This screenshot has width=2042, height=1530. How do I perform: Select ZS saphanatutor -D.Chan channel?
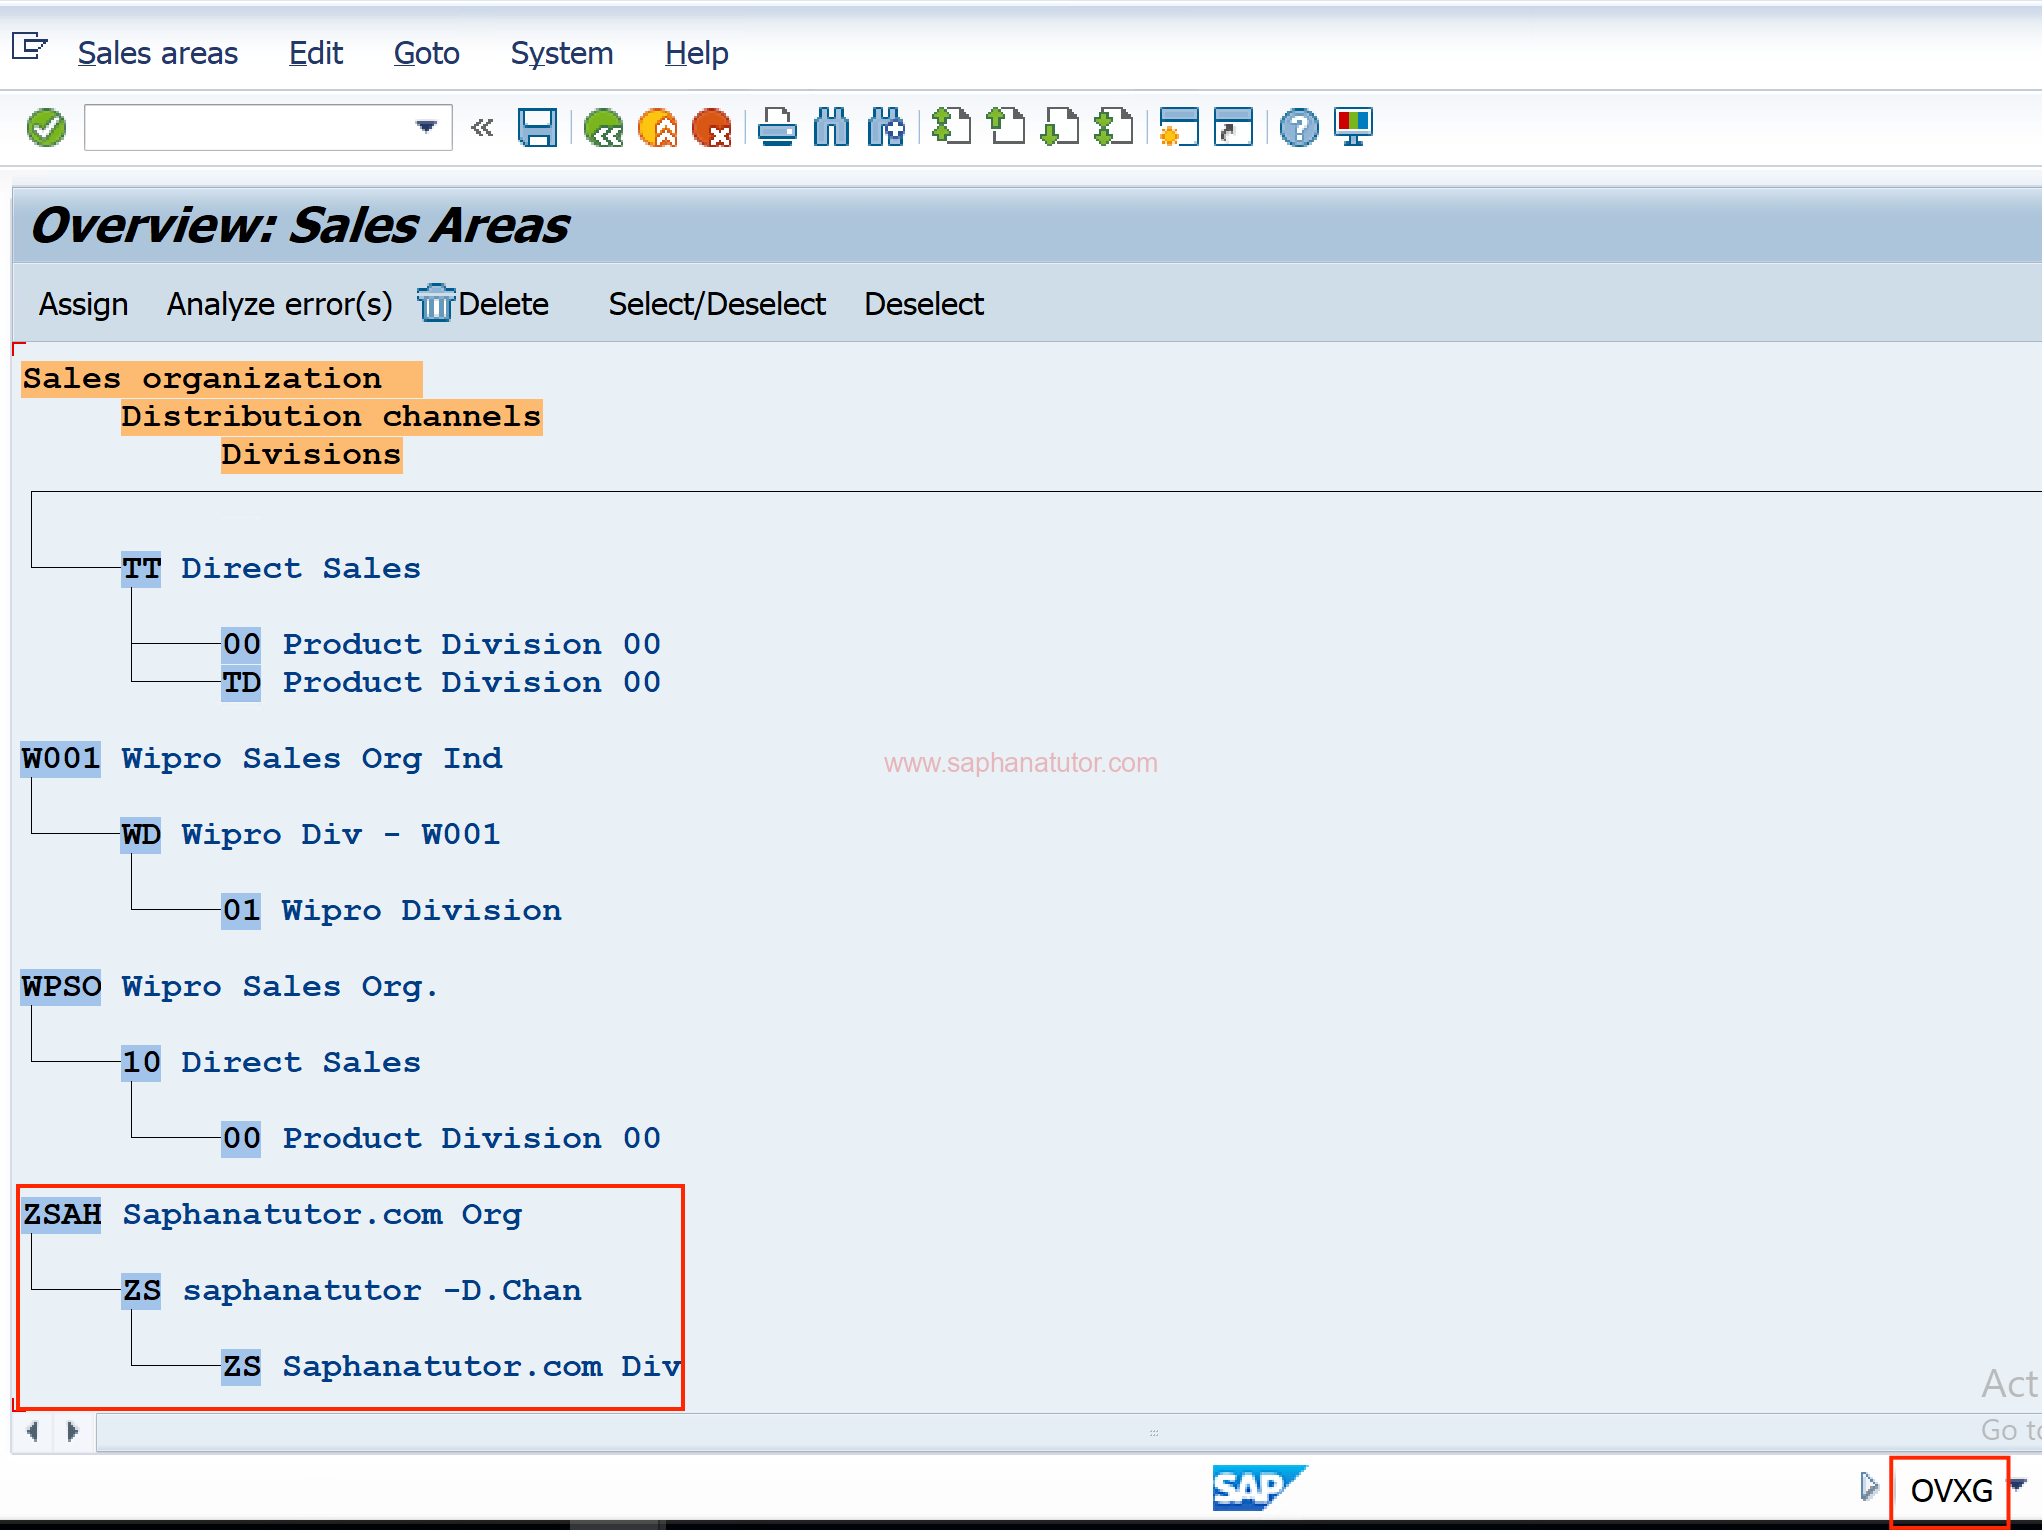pos(351,1291)
